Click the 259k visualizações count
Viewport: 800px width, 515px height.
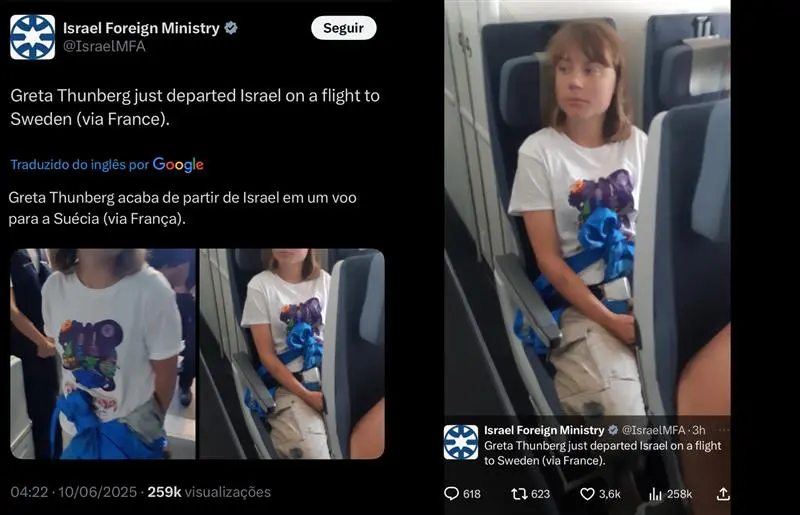pos(208,492)
